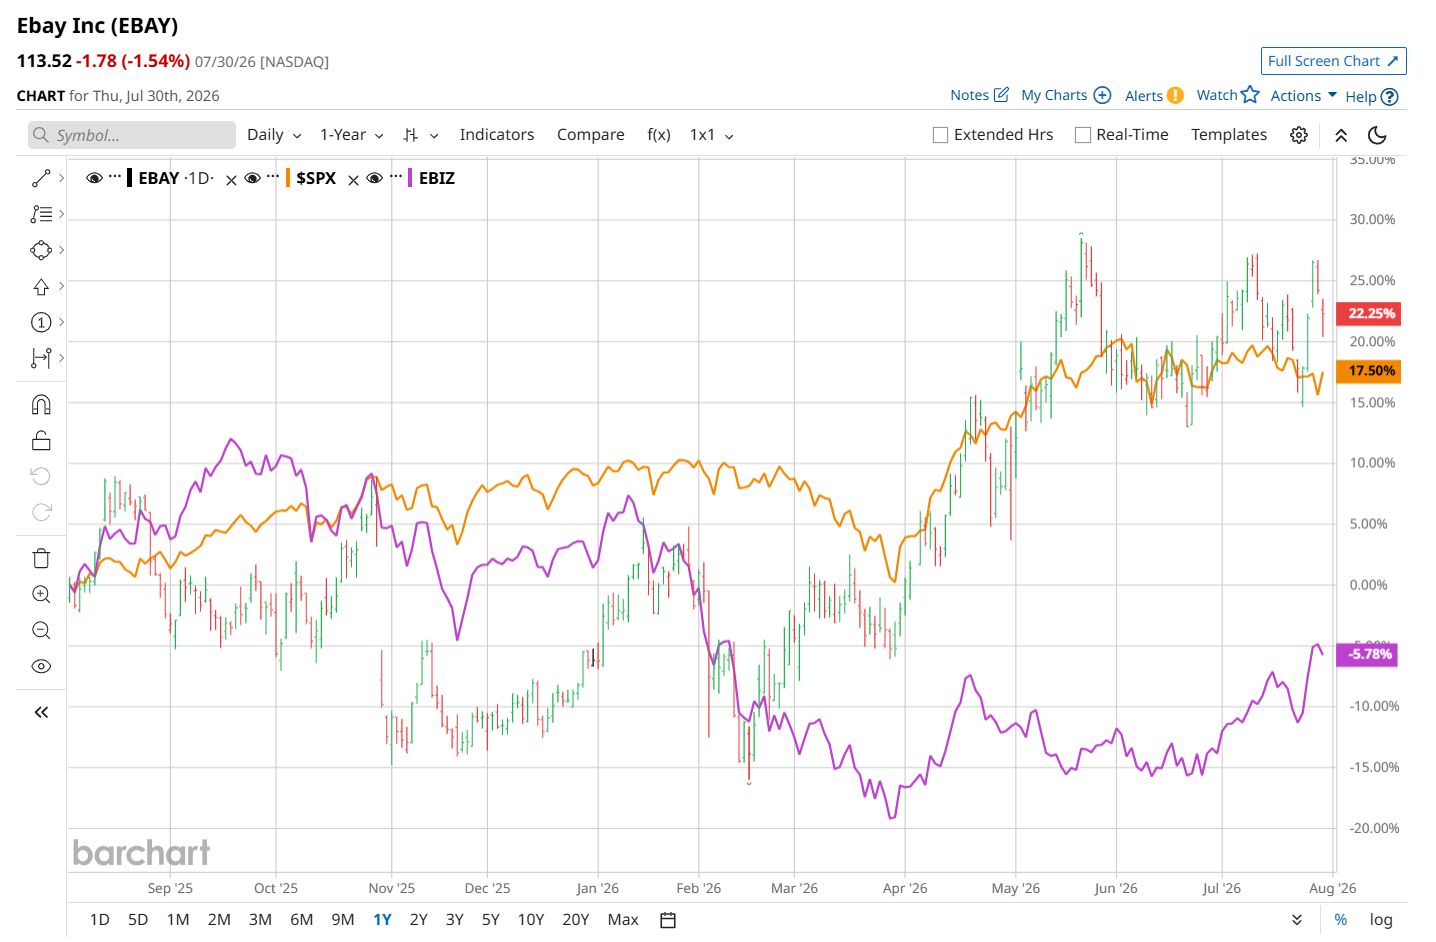This screenshot has height=942, width=1436.
Task: Click the padlock lock-drawings icon
Action: coord(41,440)
